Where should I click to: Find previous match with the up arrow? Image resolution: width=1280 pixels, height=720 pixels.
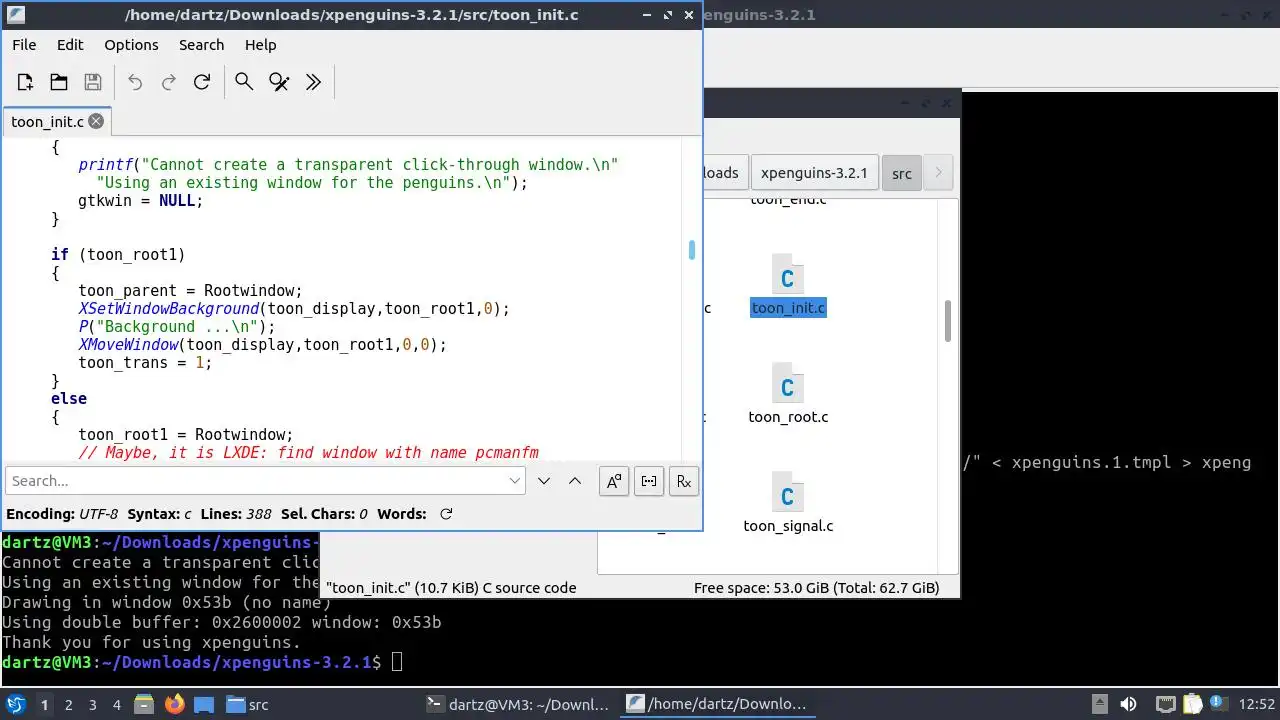[x=575, y=481]
